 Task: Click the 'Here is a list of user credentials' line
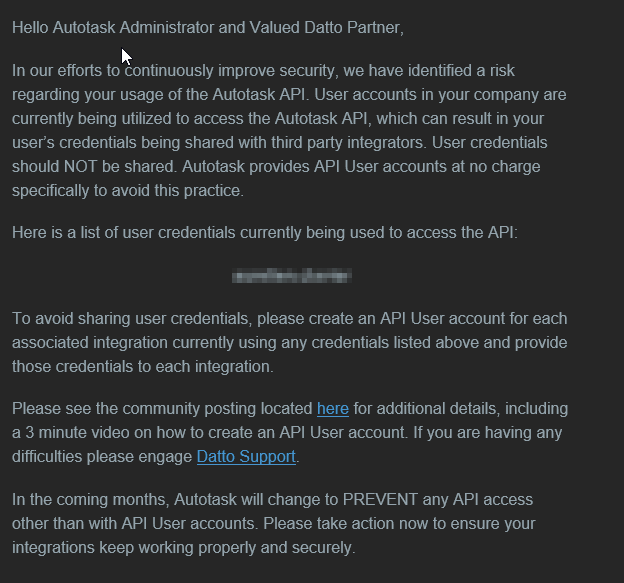click(265, 232)
